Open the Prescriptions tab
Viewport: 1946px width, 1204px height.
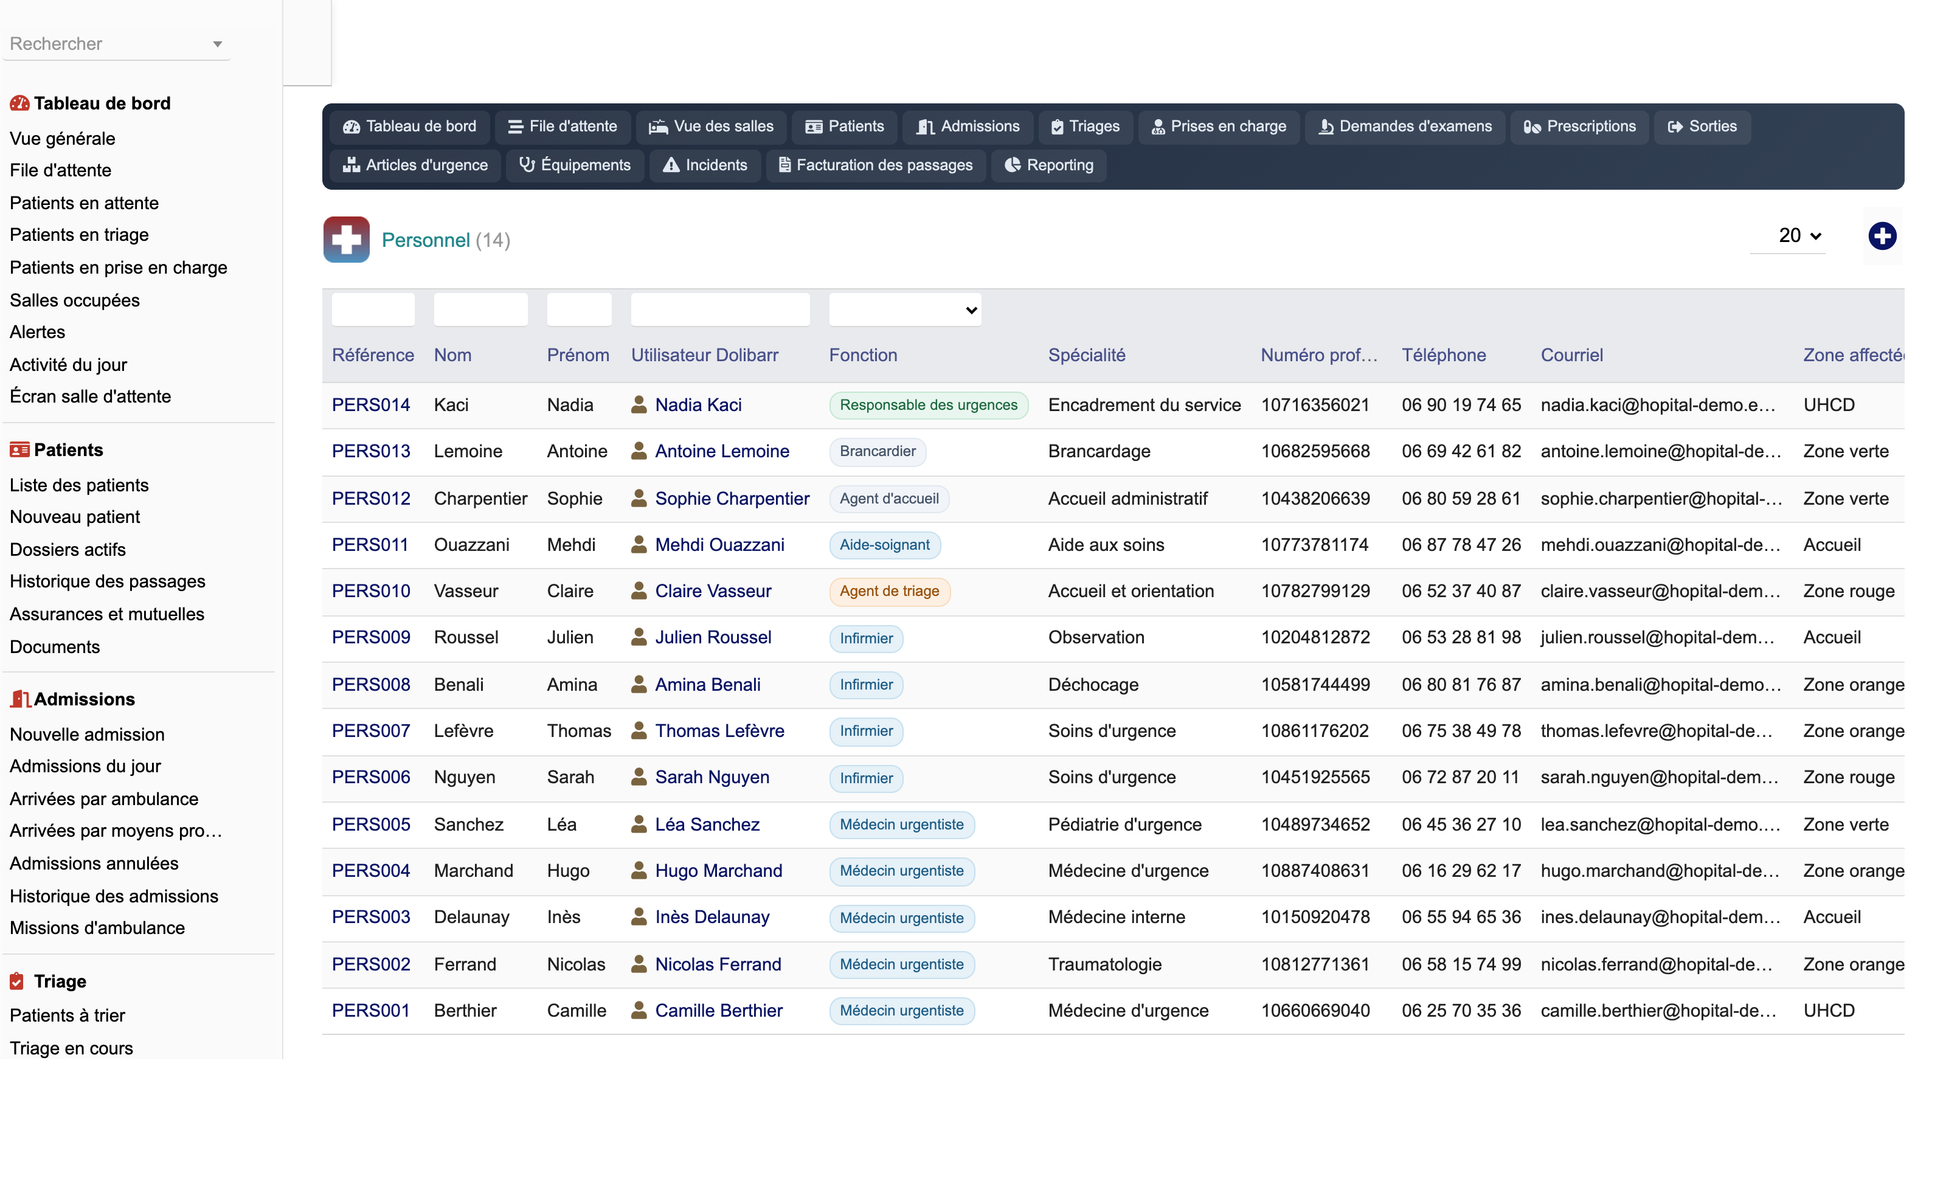[1579, 127]
